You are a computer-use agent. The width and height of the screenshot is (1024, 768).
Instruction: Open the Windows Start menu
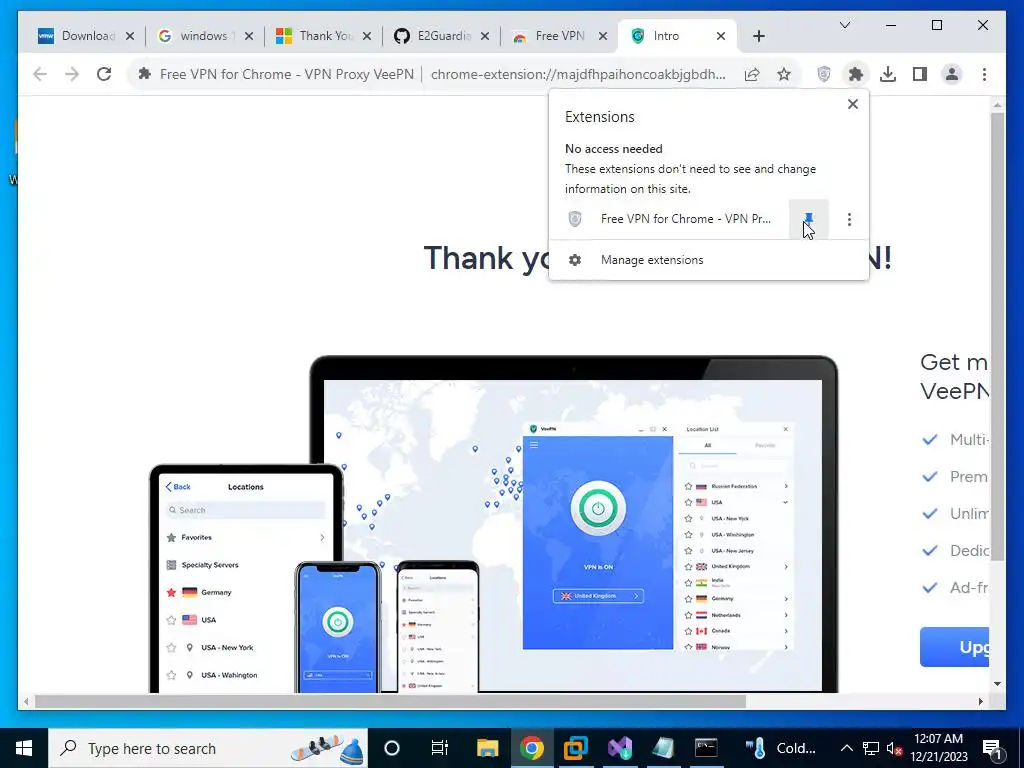point(24,748)
